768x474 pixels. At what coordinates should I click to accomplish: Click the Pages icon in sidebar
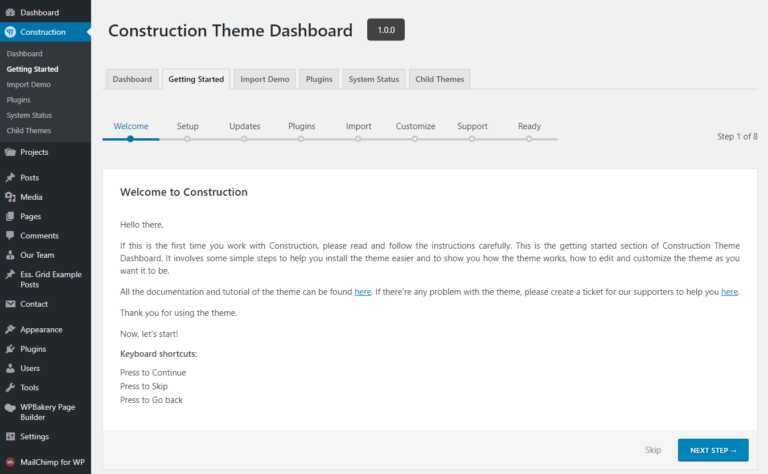pyautogui.click(x=10, y=216)
